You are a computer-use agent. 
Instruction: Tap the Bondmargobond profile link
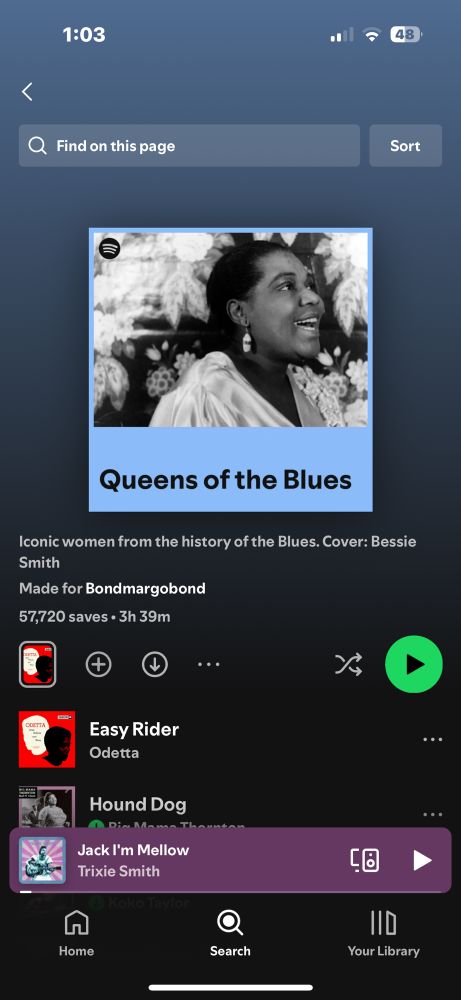(145, 588)
